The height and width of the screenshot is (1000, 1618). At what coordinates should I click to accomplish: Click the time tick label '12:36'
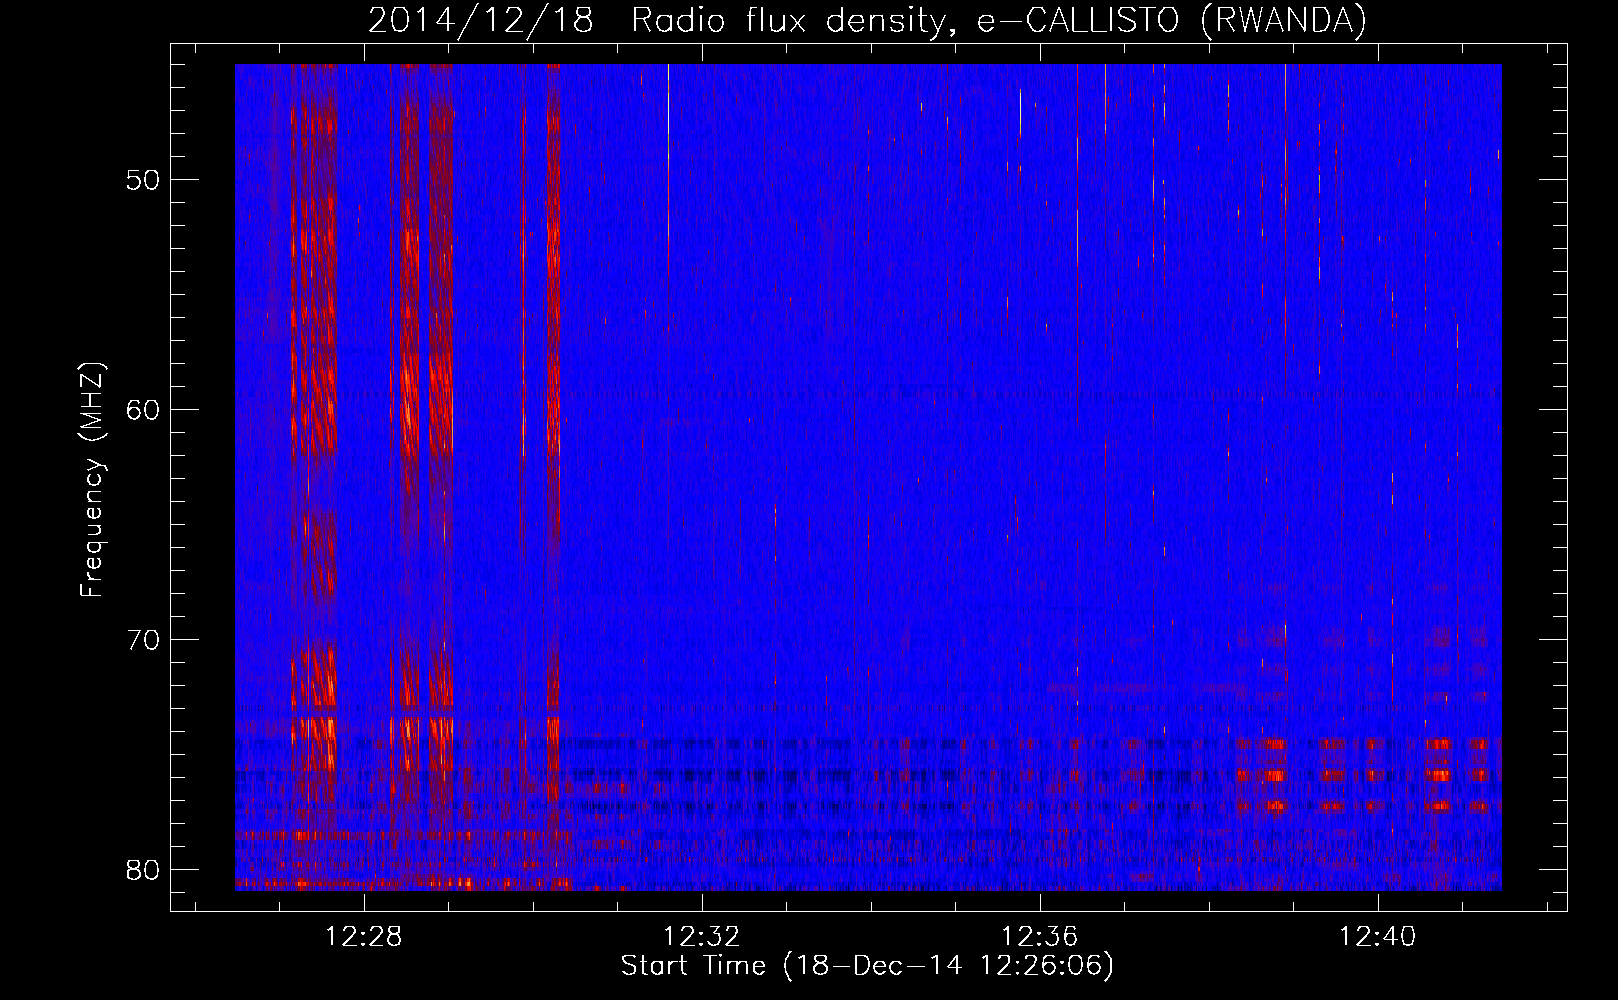pos(1040,937)
